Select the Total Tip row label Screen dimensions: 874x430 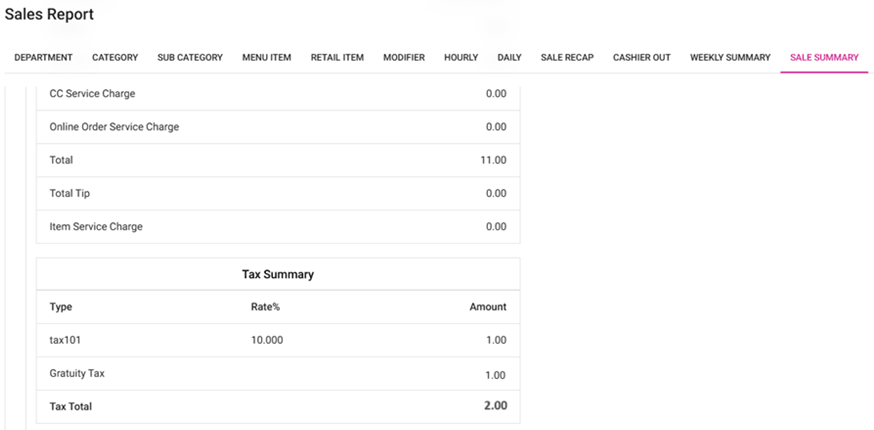tap(70, 193)
